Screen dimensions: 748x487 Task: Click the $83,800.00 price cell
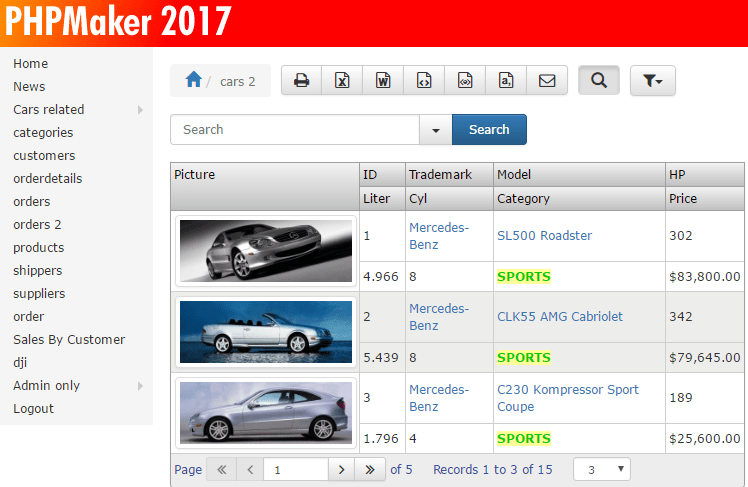pyautogui.click(x=705, y=277)
